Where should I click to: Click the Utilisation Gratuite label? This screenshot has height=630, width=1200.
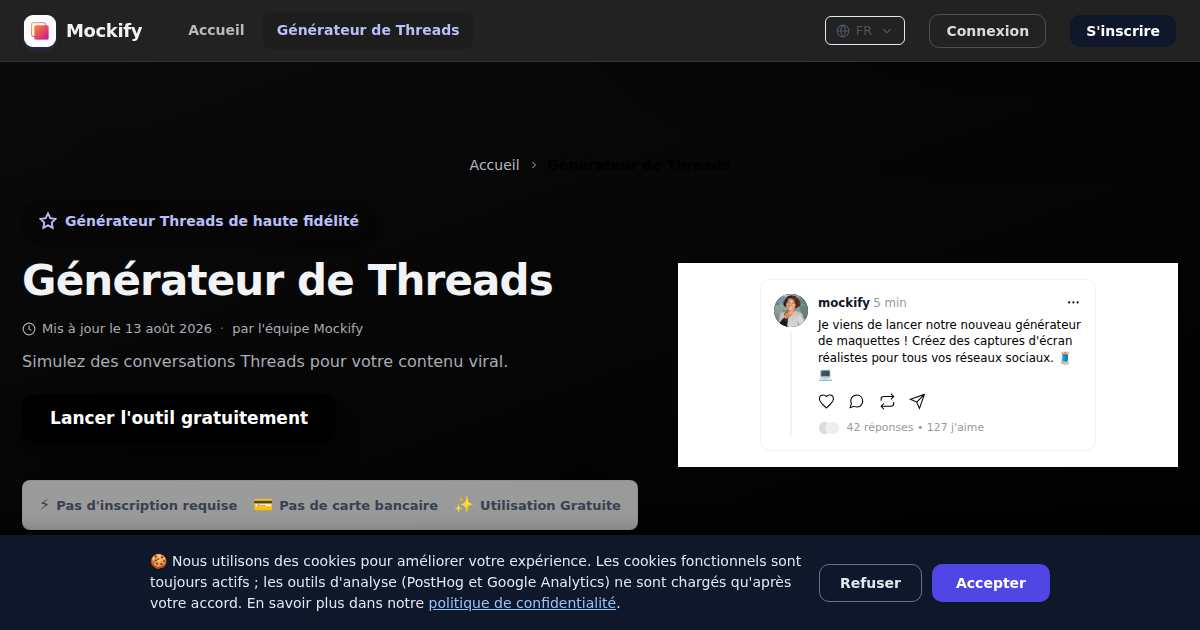pyautogui.click(x=549, y=506)
